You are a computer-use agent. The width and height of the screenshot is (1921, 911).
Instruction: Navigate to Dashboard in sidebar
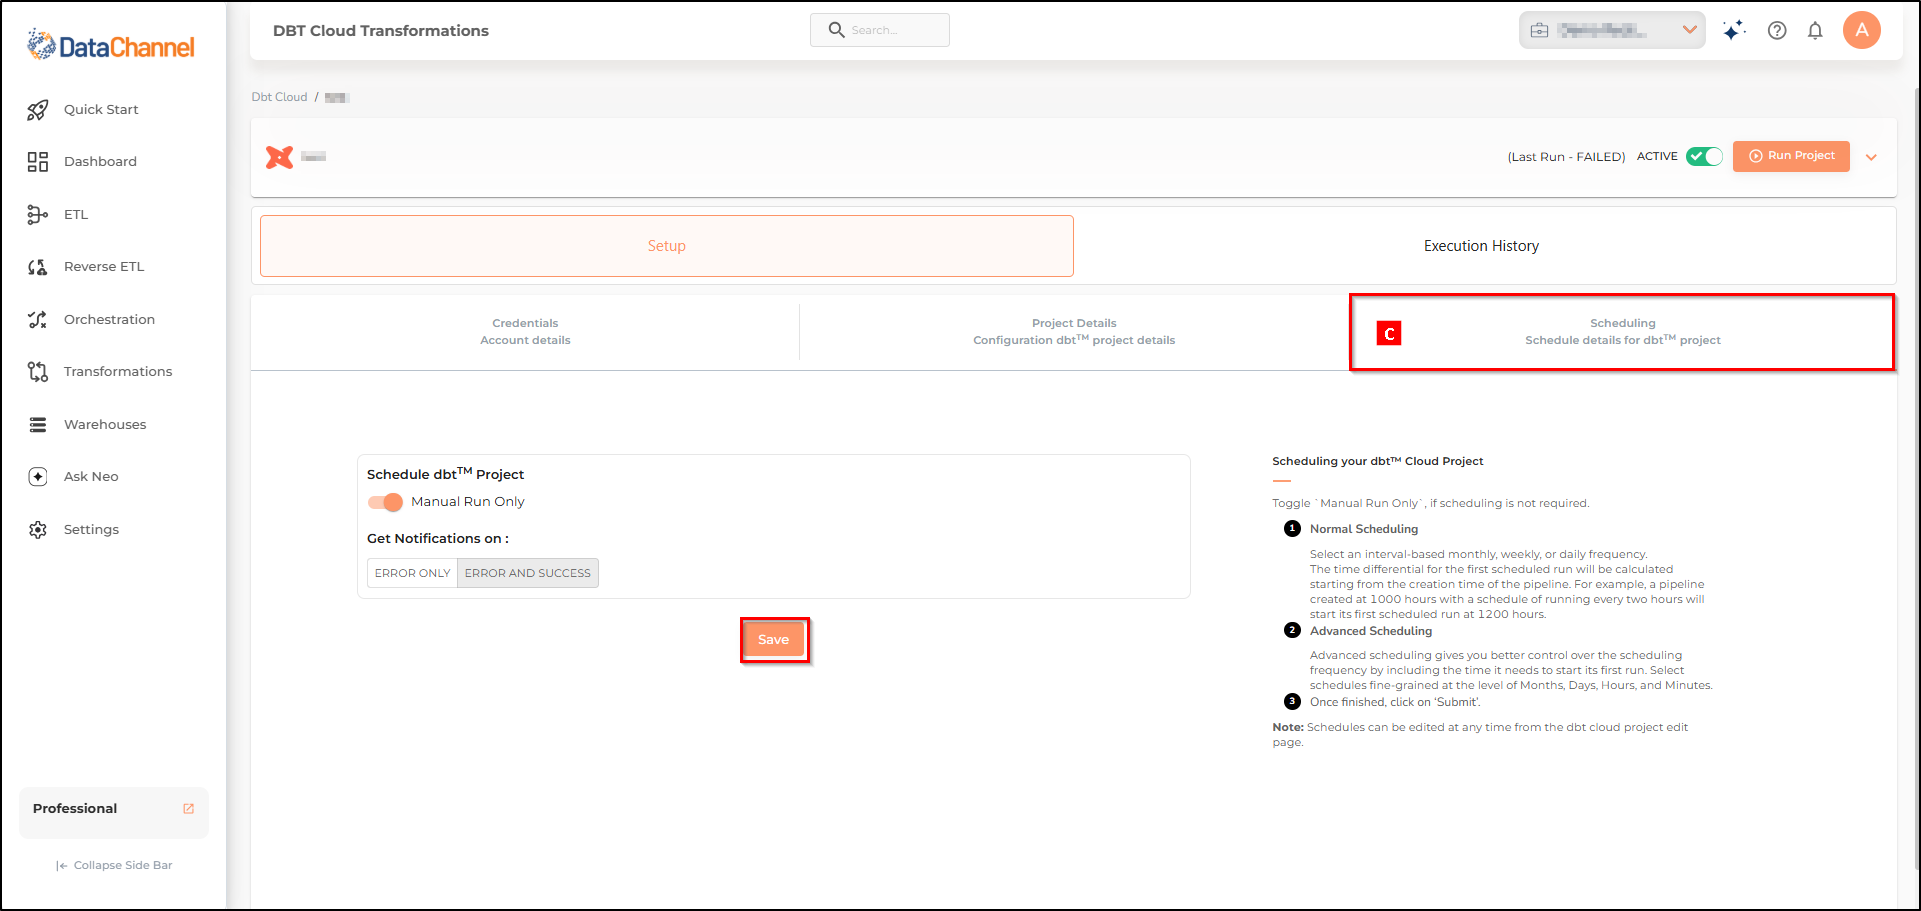click(x=100, y=162)
